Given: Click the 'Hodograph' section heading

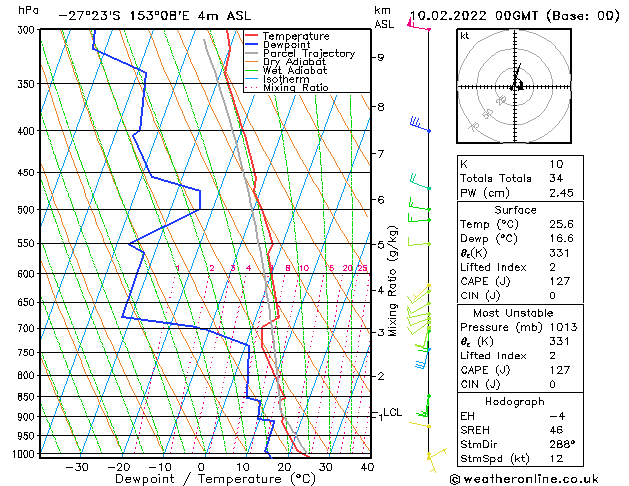Looking at the screenshot, I should click(x=515, y=402).
